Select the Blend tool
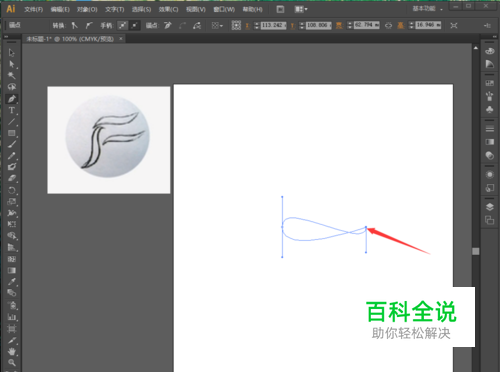The image size is (500, 372). 12,293
